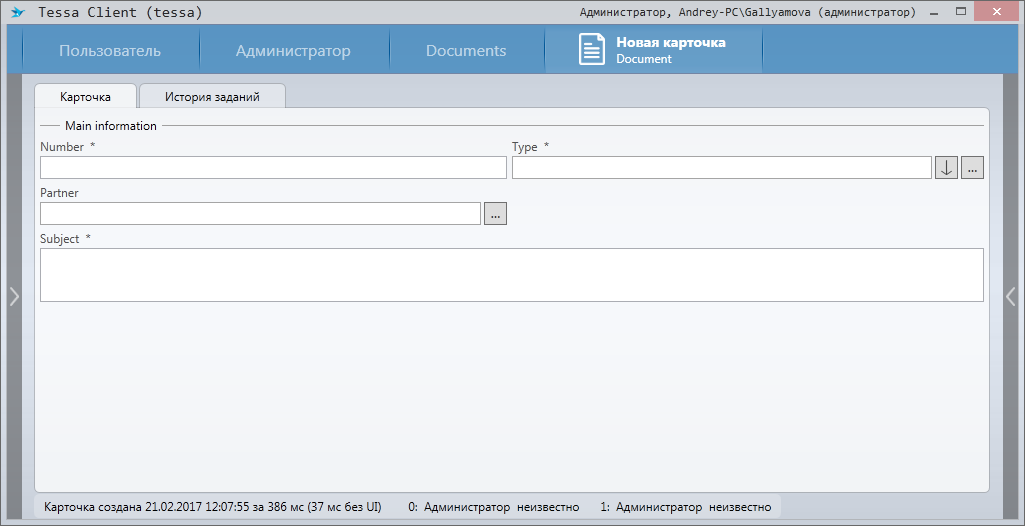Click the ellipsis button next to Partner
Image resolution: width=1025 pixels, height=526 pixels.
click(495, 214)
